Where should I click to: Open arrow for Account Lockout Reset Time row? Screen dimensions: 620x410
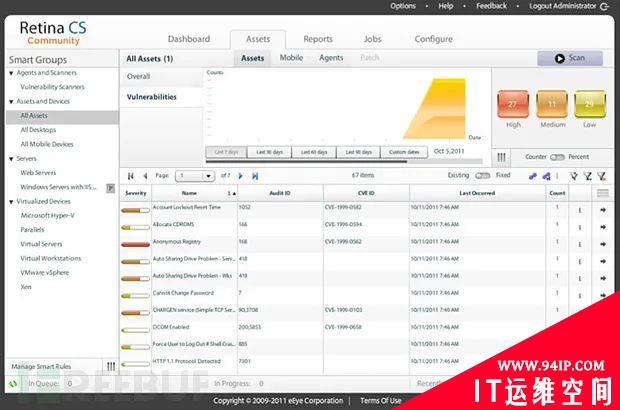603,210
